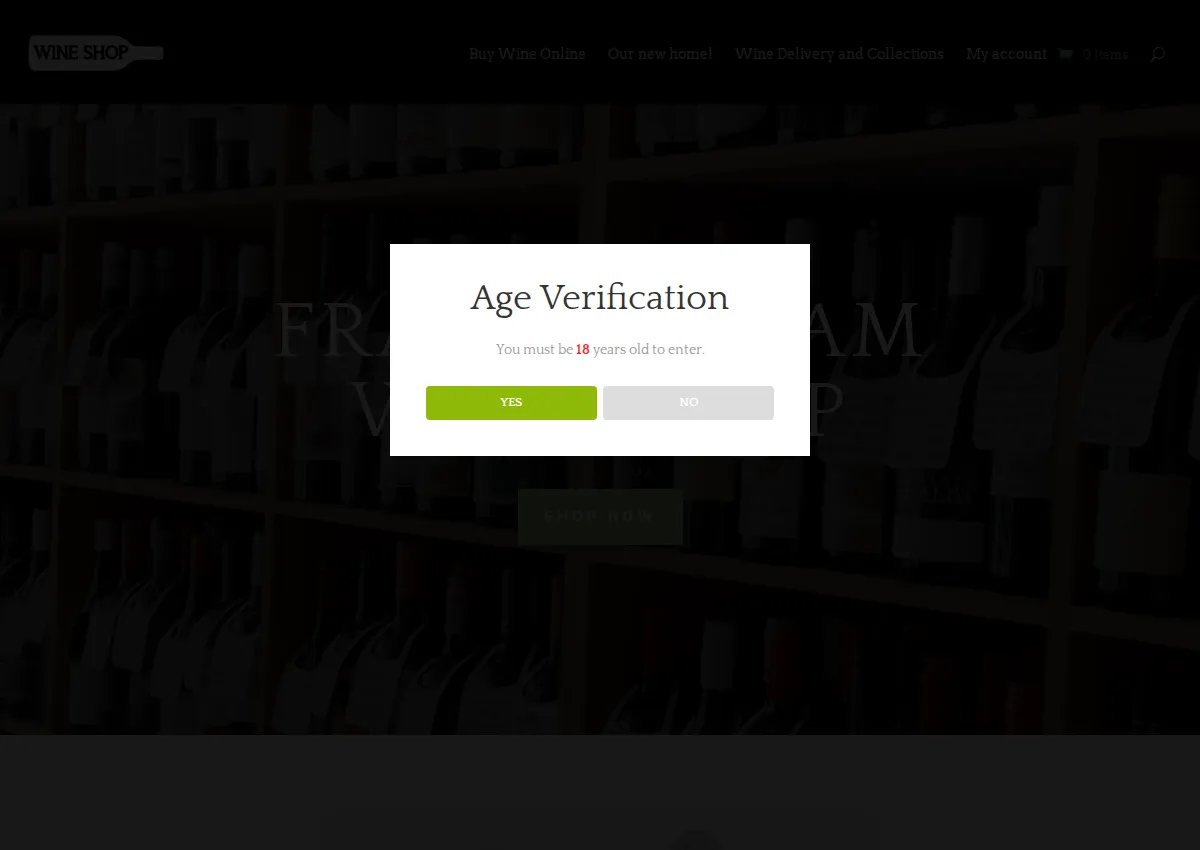Click the dimmed Shop Now button
This screenshot has width=1200, height=850.
(x=600, y=517)
